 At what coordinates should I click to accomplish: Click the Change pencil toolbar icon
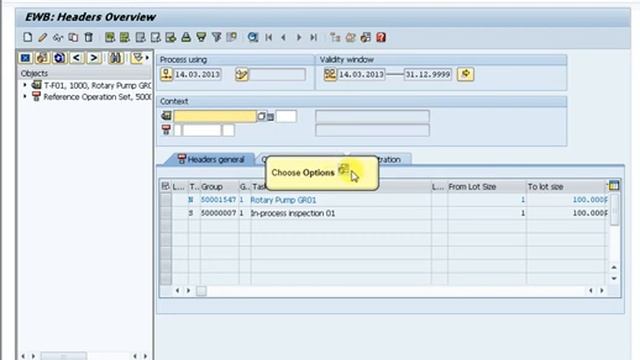42,38
